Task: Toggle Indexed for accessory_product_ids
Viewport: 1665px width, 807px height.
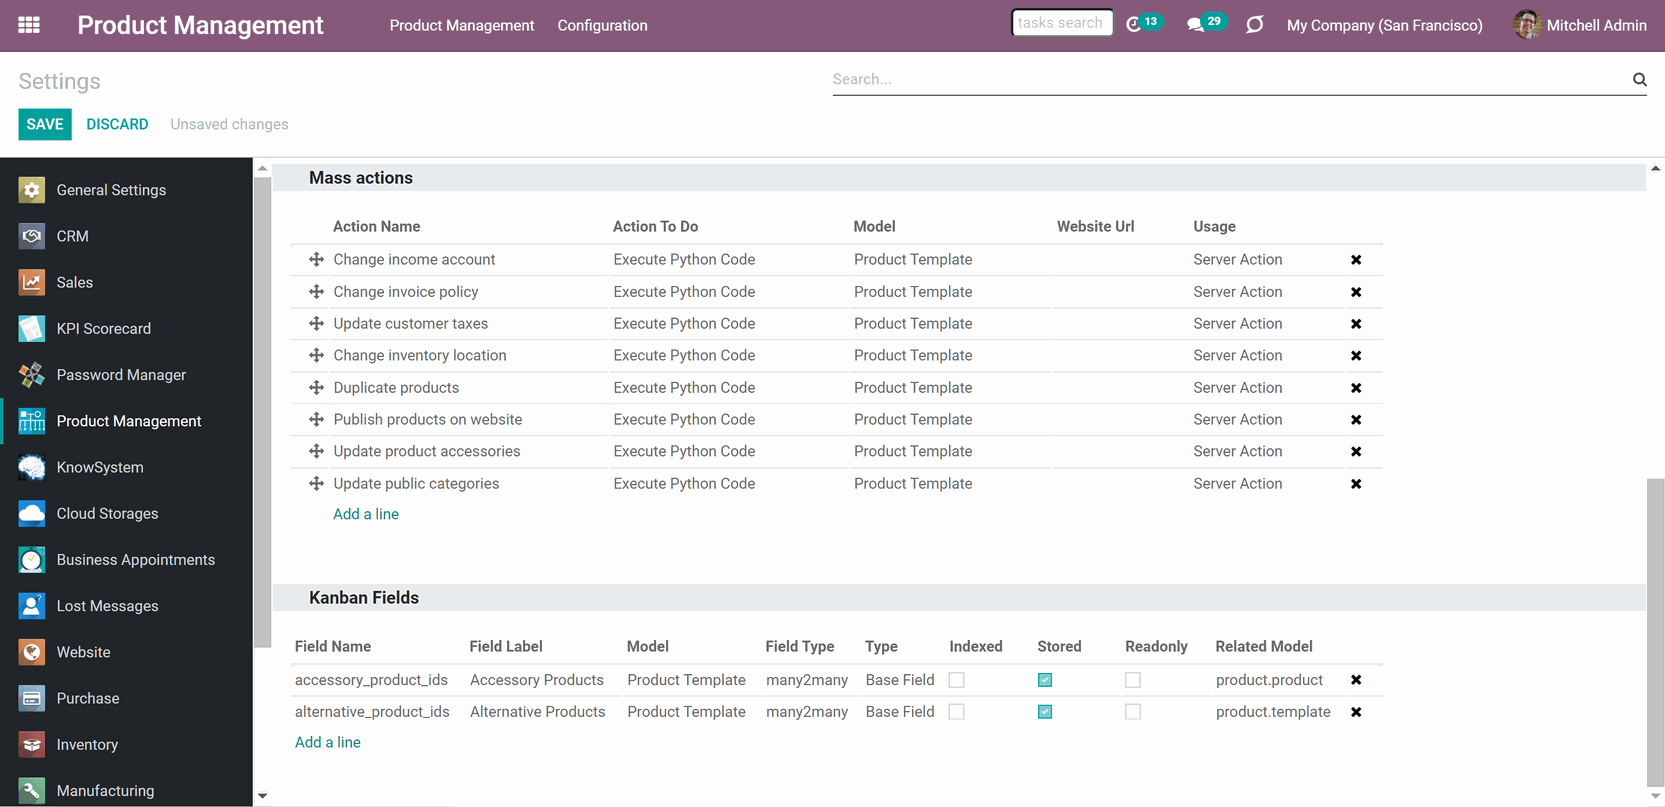Action: pos(957,680)
